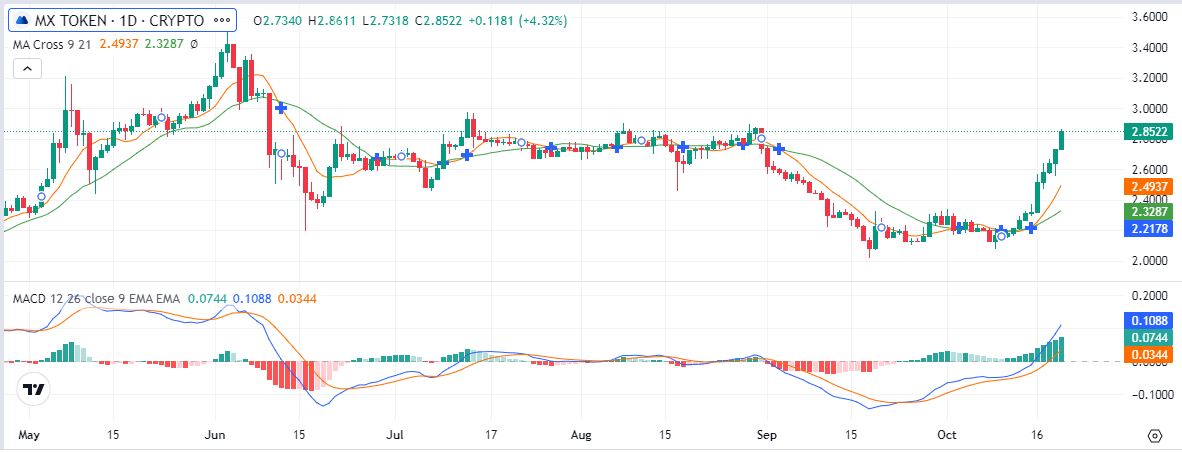Click the MA Cross long value 2.3287 in legend
This screenshot has width=1182, height=452.
click(164, 44)
